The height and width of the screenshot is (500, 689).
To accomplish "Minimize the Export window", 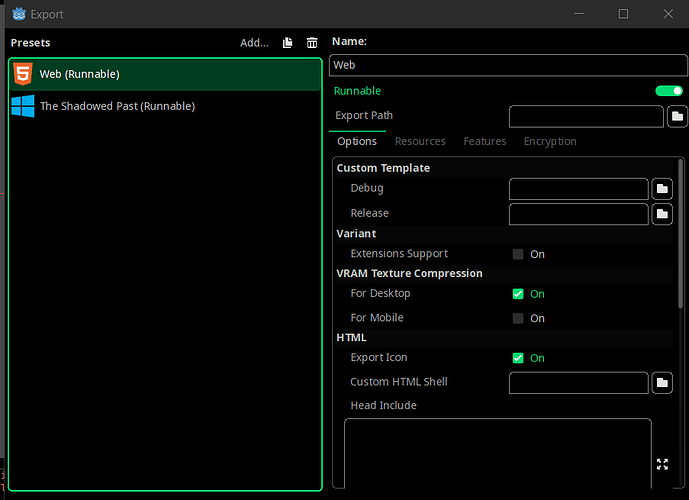I will click(x=579, y=14).
